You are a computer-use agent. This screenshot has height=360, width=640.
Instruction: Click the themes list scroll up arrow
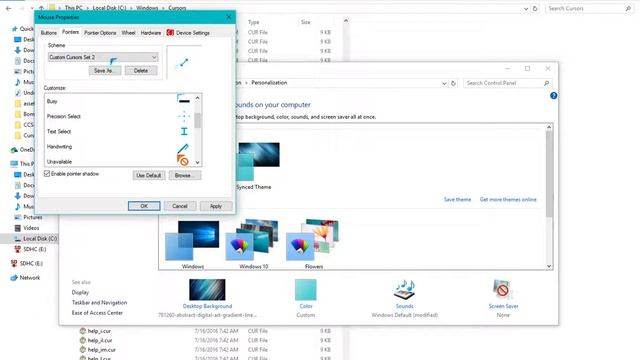(549, 127)
